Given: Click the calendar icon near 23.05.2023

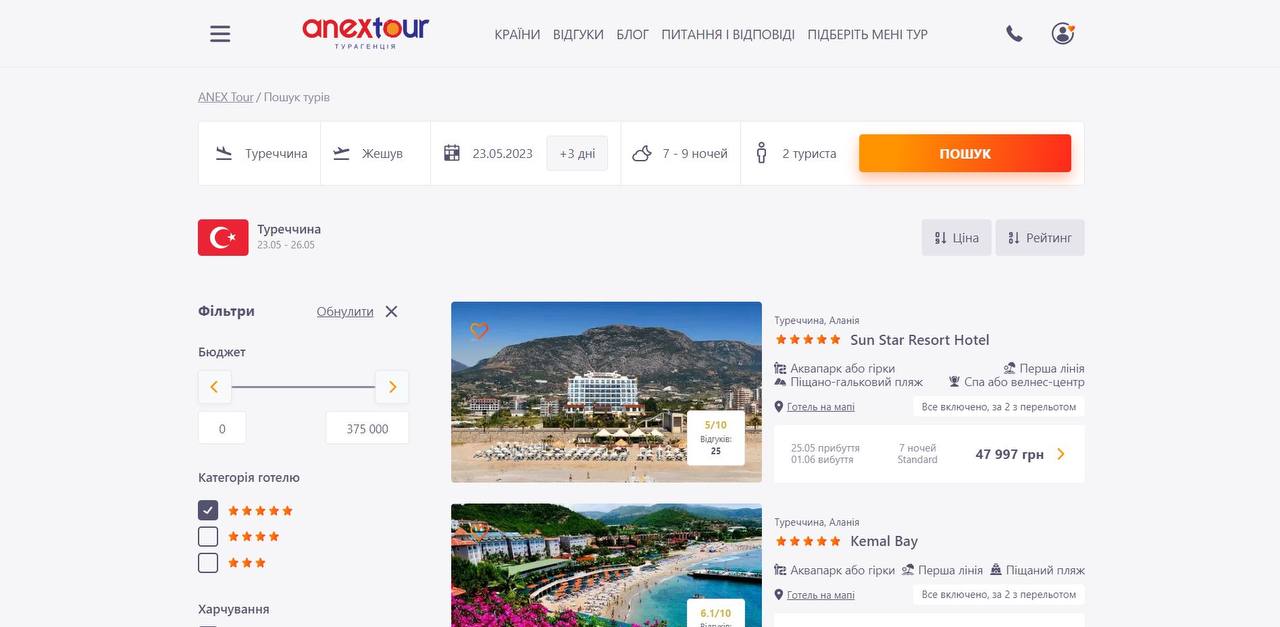Looking at the screenshot, I should point(452,153).
